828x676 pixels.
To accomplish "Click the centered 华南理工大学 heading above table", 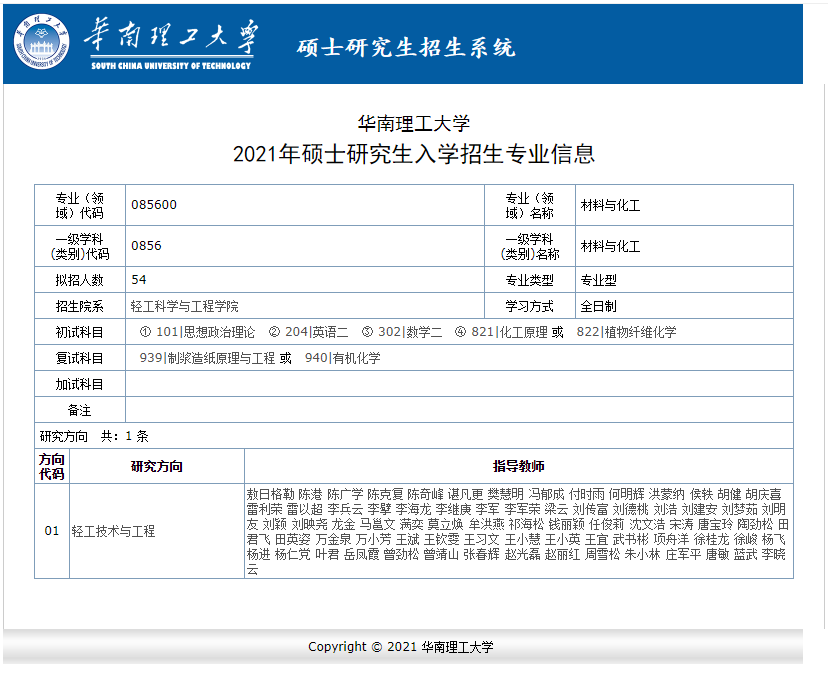I will 413,124.
